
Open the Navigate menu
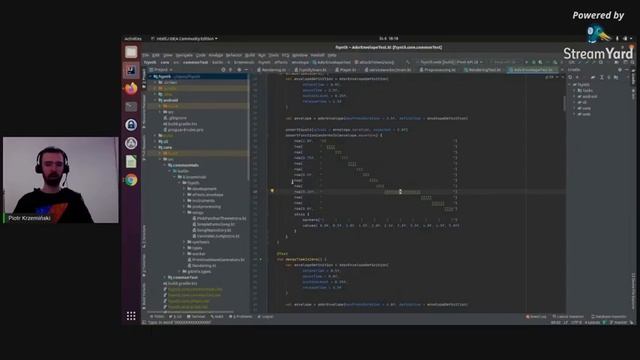tap(184, 55)
